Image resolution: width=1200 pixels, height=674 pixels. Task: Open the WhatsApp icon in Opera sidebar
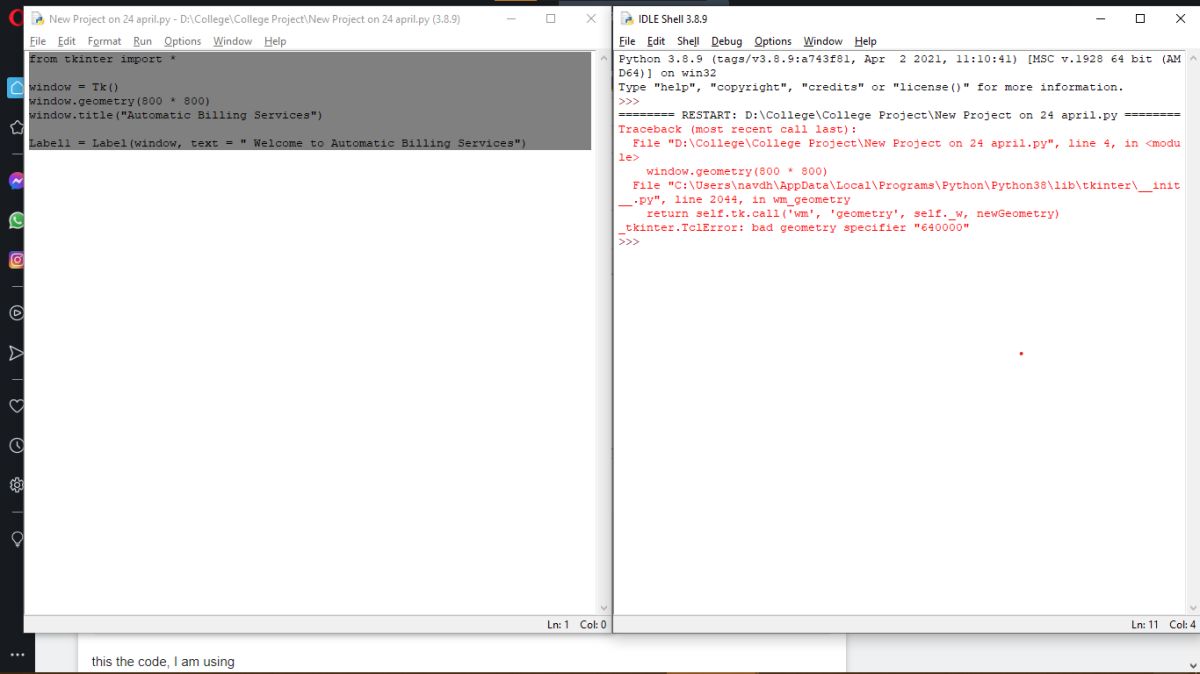[x=16, y=220]
